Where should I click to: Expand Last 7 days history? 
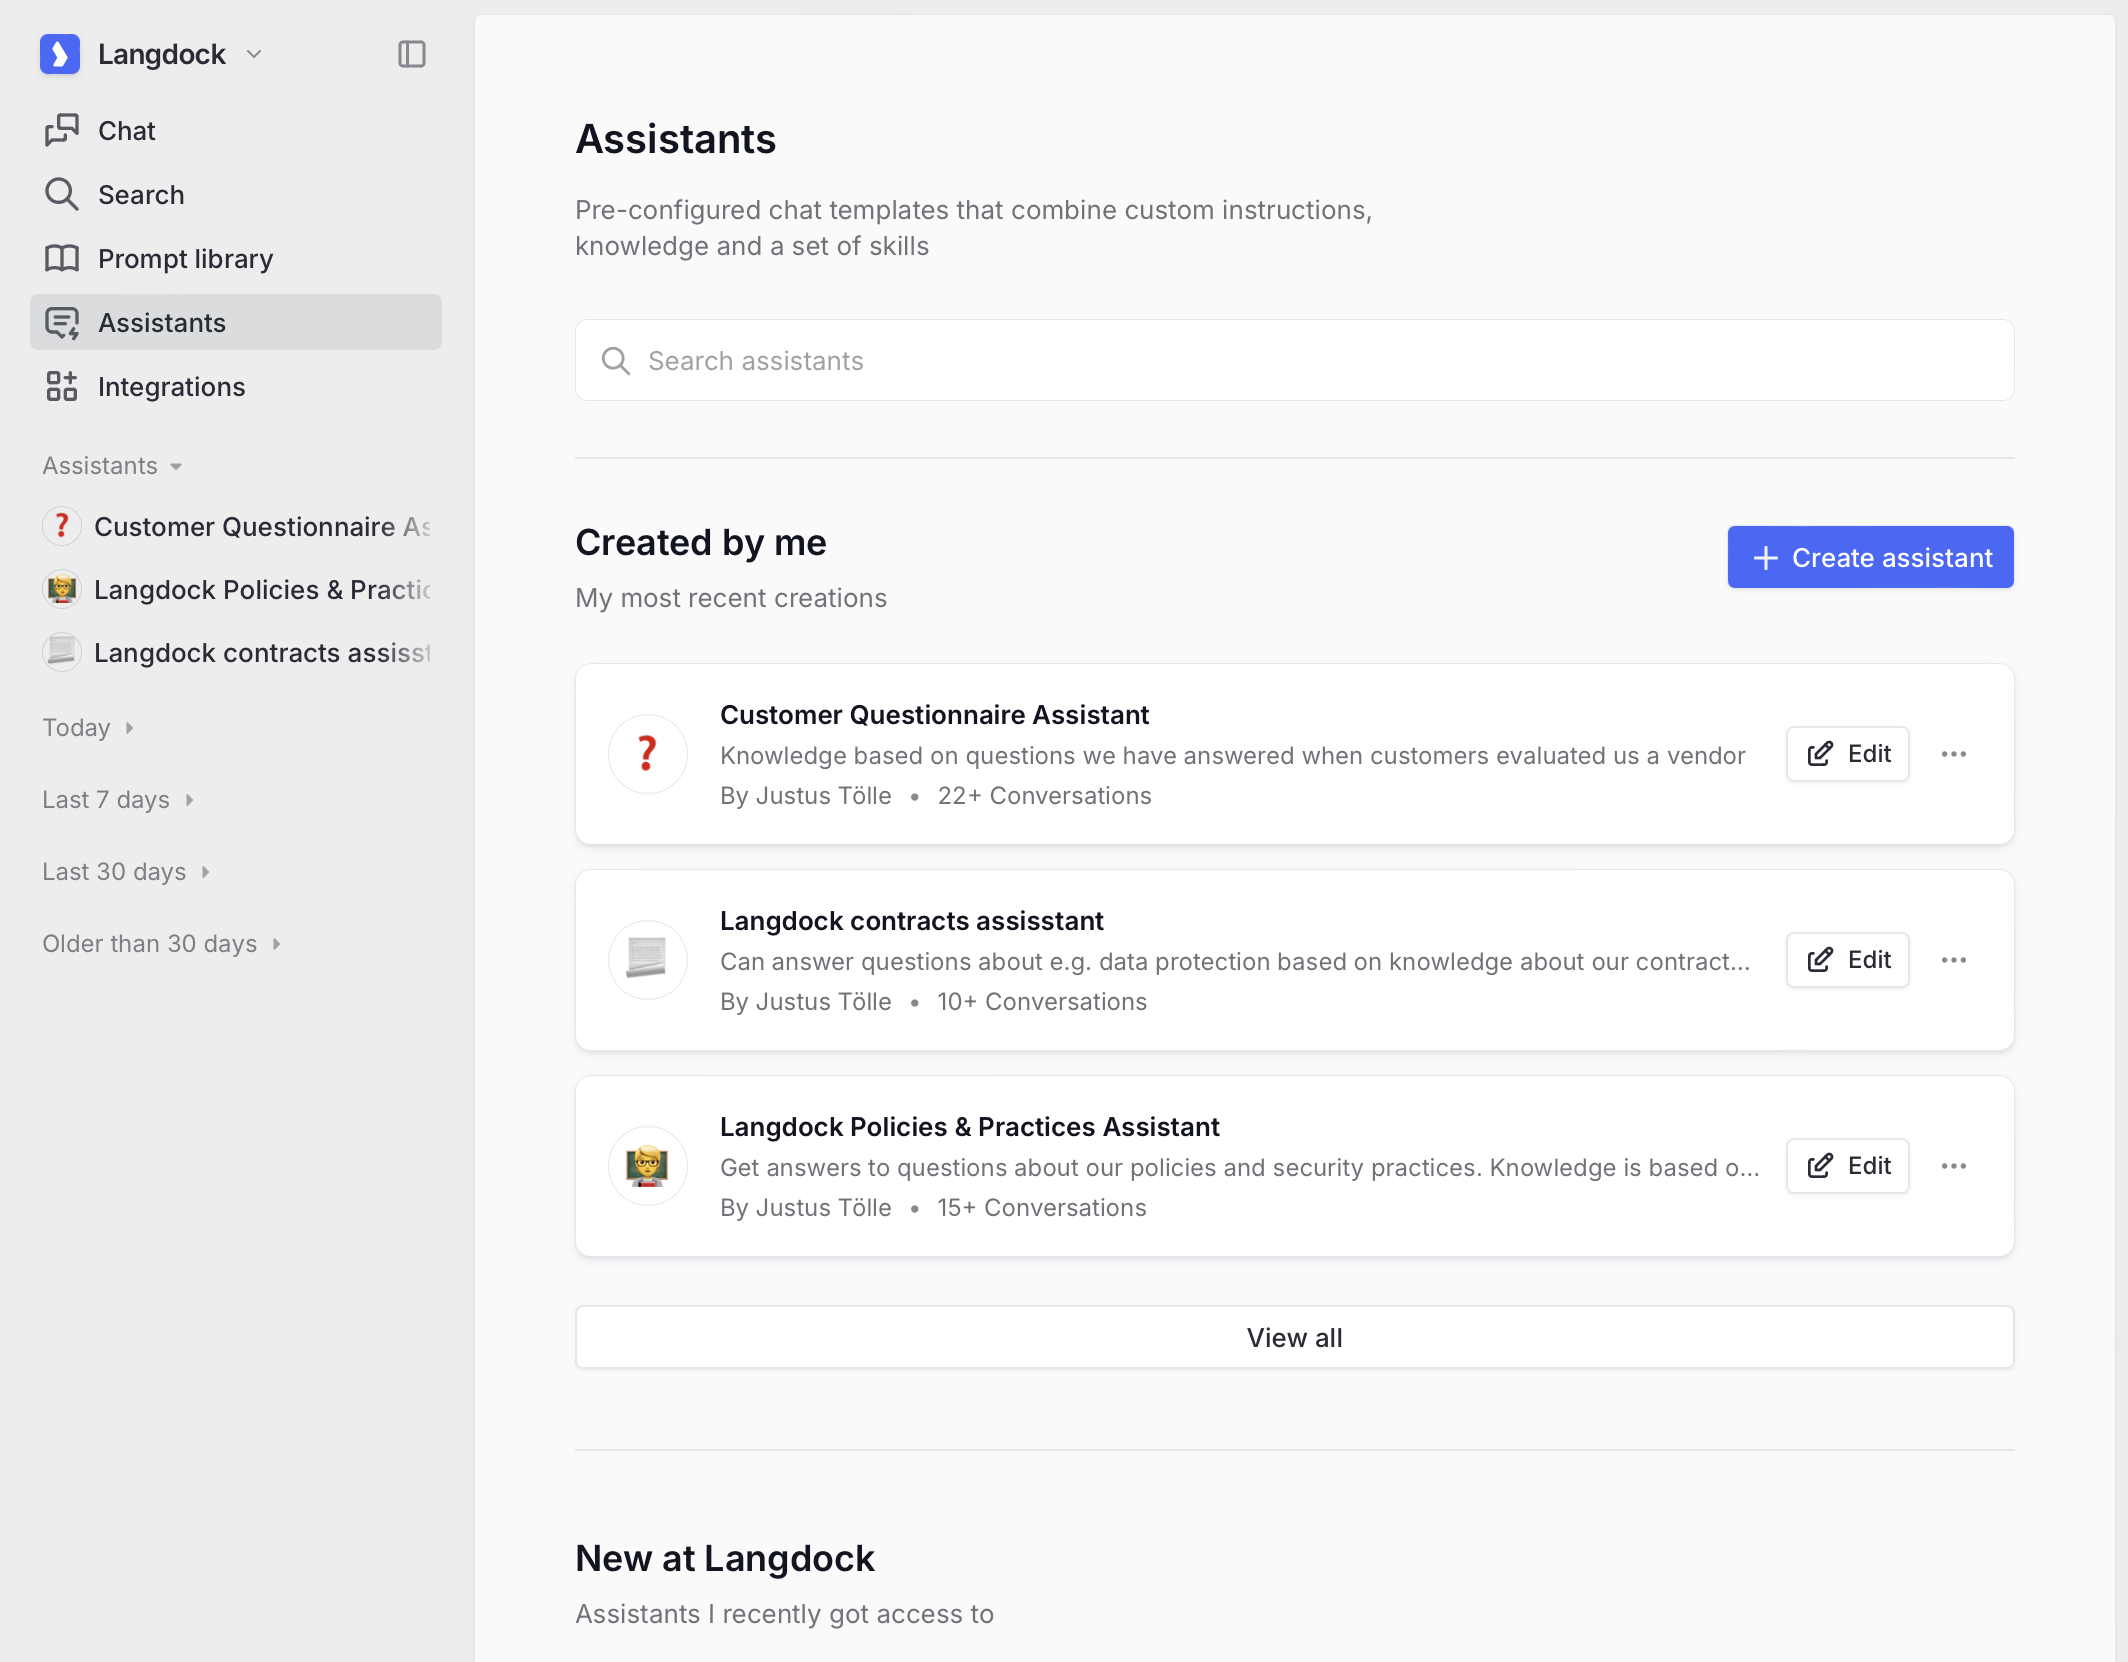click(118, 800)
